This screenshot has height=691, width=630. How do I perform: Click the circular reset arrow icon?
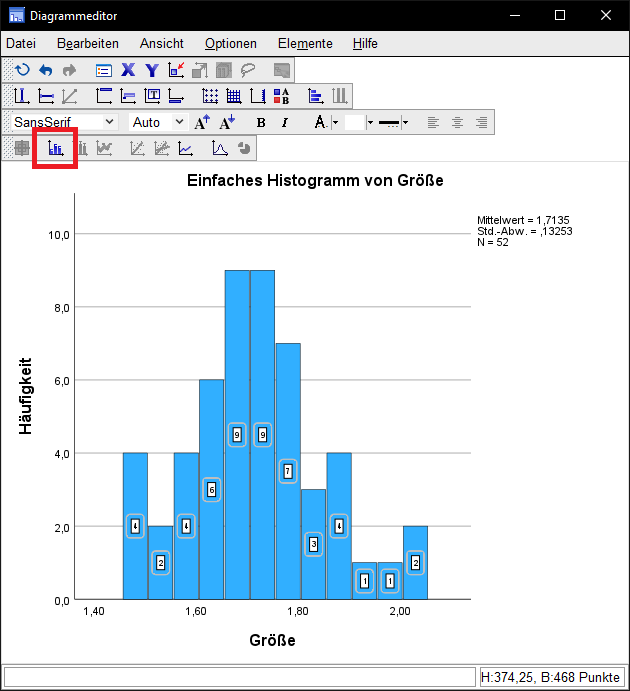(22, 70)
